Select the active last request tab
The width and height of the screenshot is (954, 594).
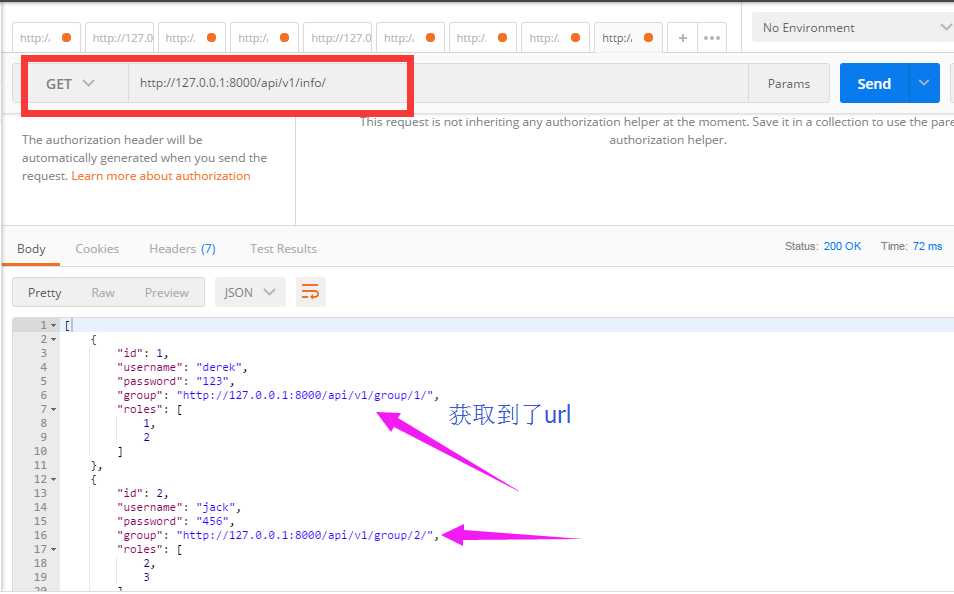pos(628,38)
